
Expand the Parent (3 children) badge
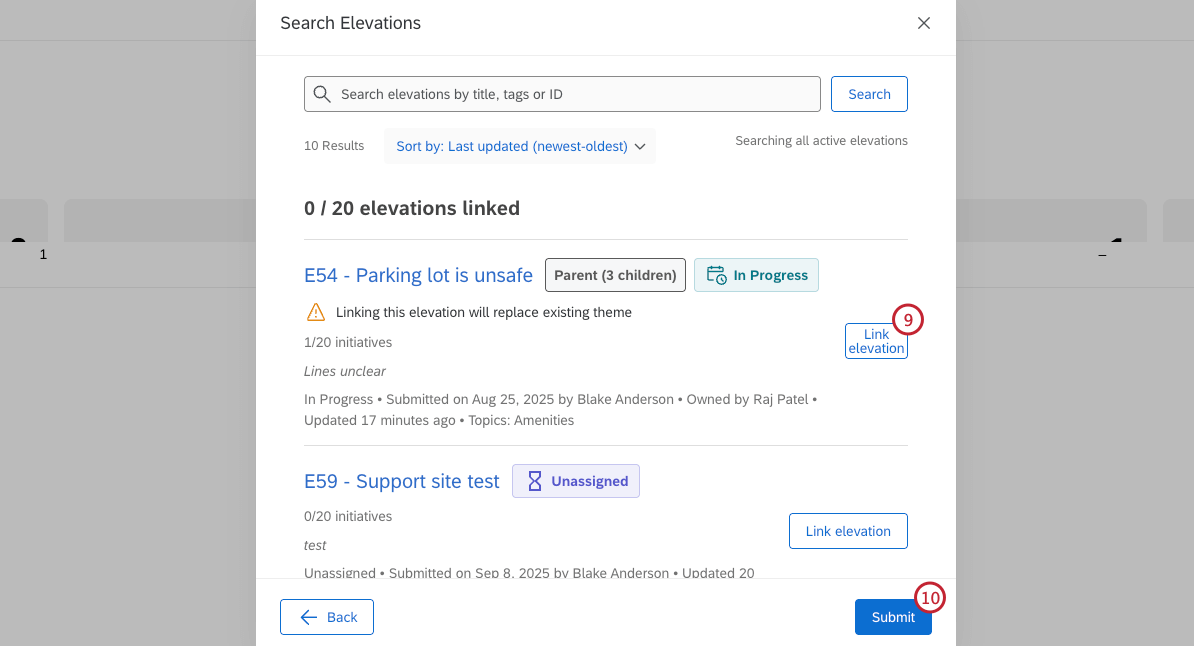pyautogui.click(x=615, y=275)
